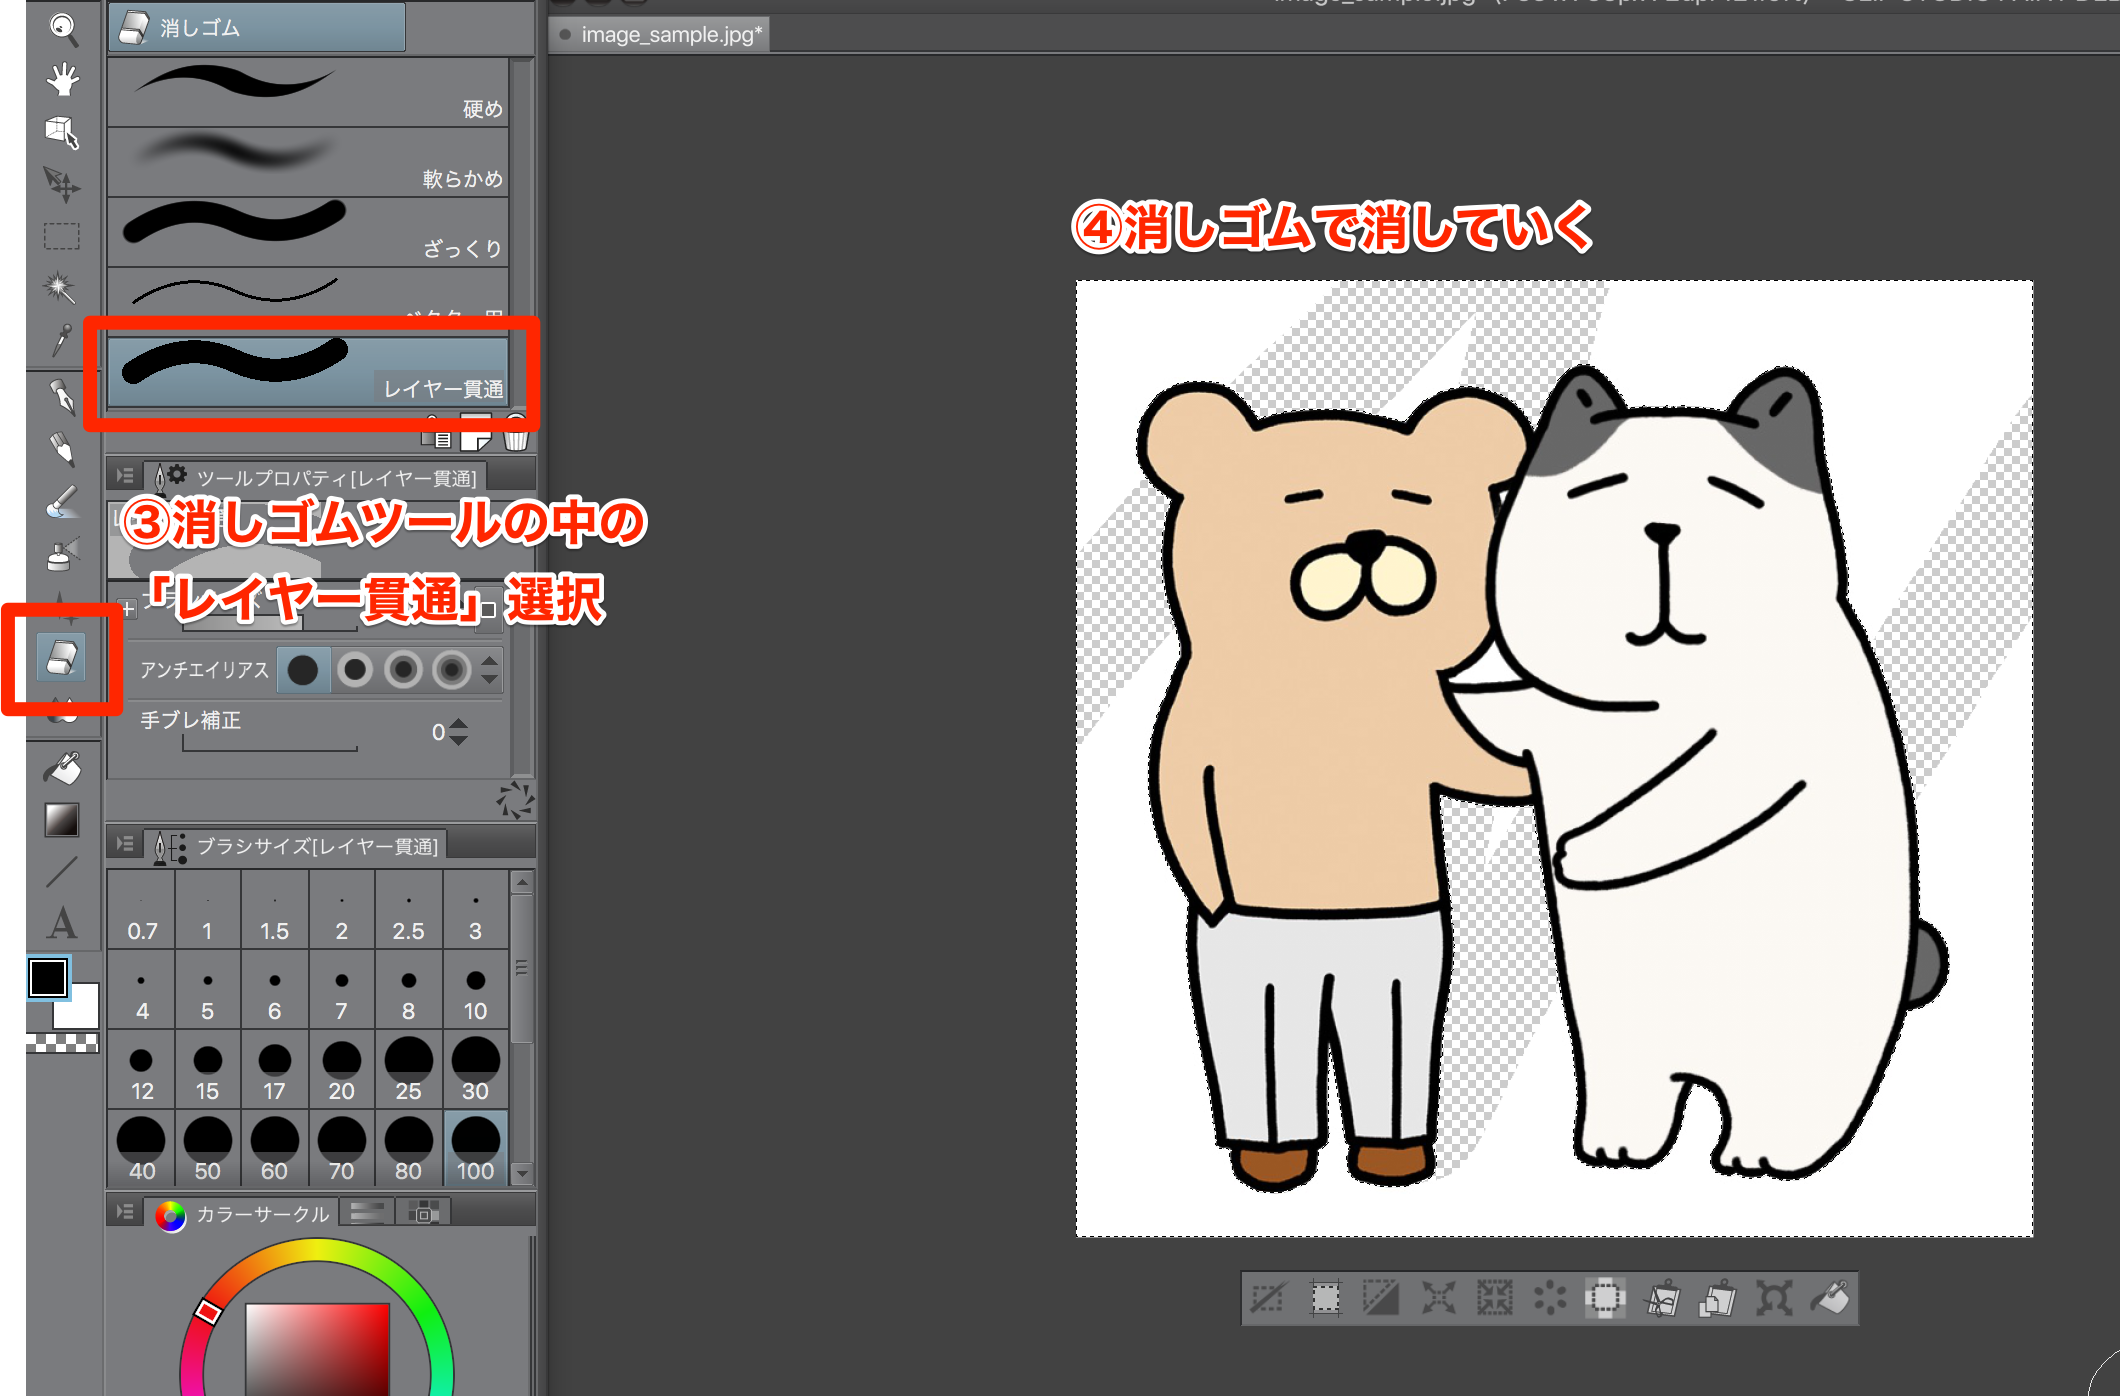The image size is (2120, 1396).
Task: Choose the 軟らかめ eraser sub tool
Action: (308, 162)
